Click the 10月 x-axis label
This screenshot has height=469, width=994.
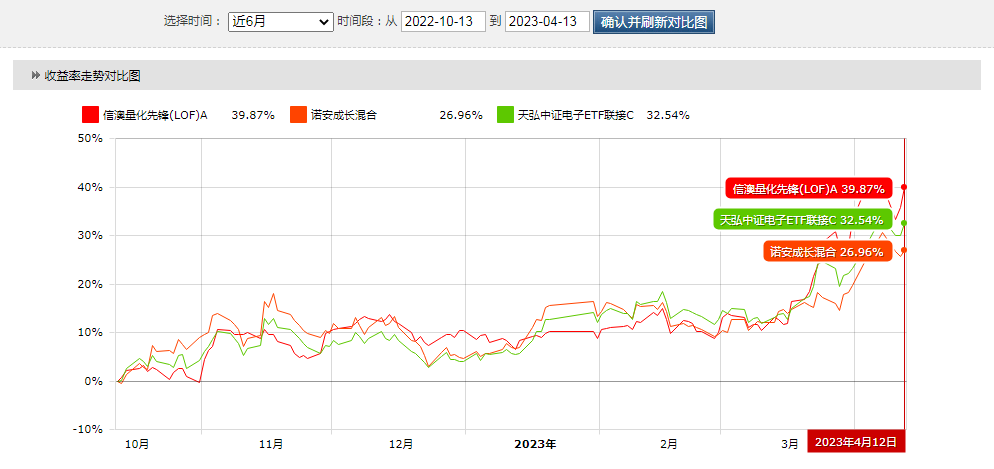pos(138,444)
